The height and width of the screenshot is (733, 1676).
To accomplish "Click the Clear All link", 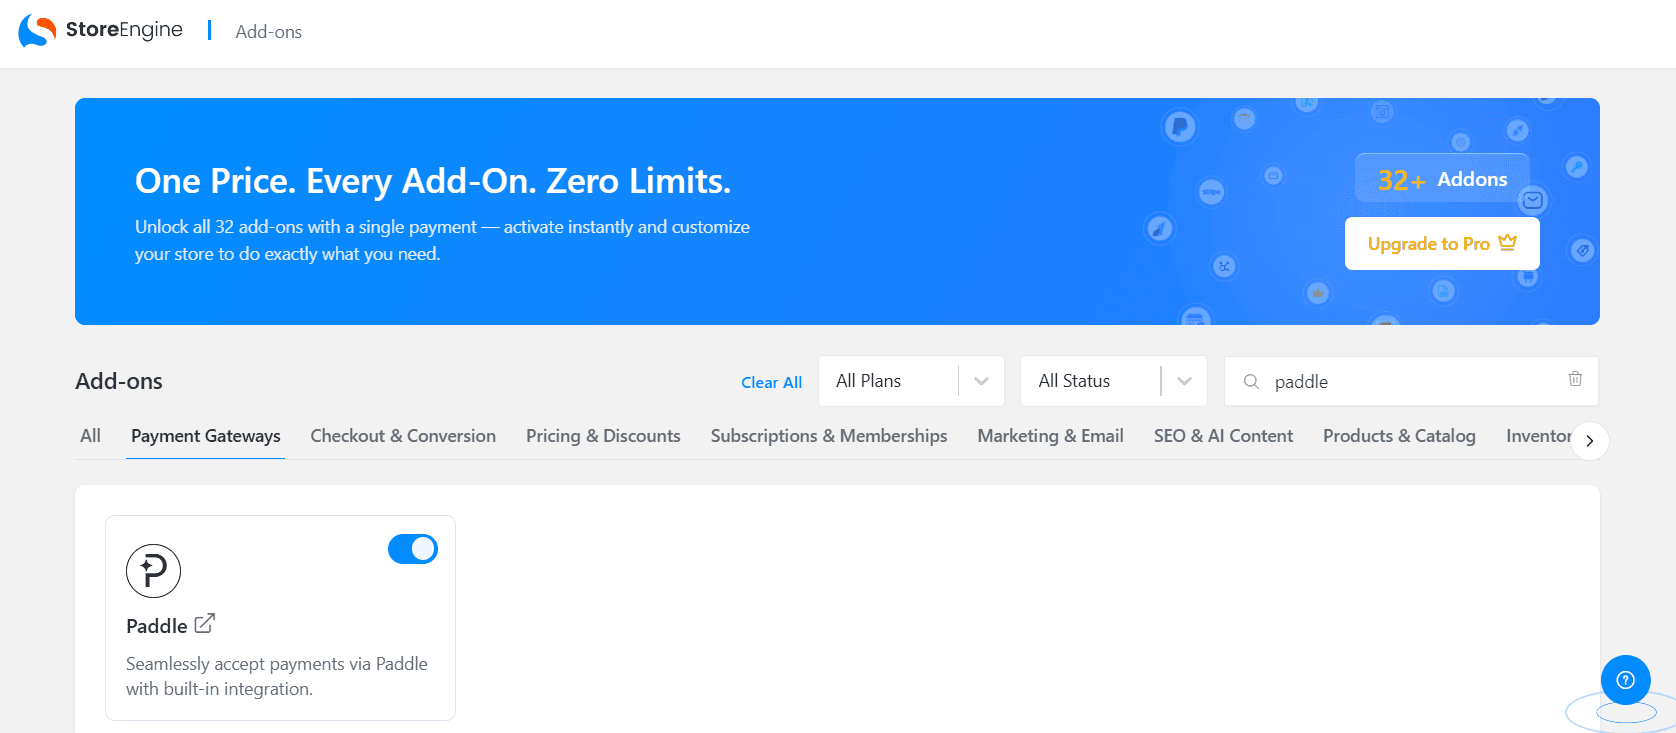I will click(771, 382).
